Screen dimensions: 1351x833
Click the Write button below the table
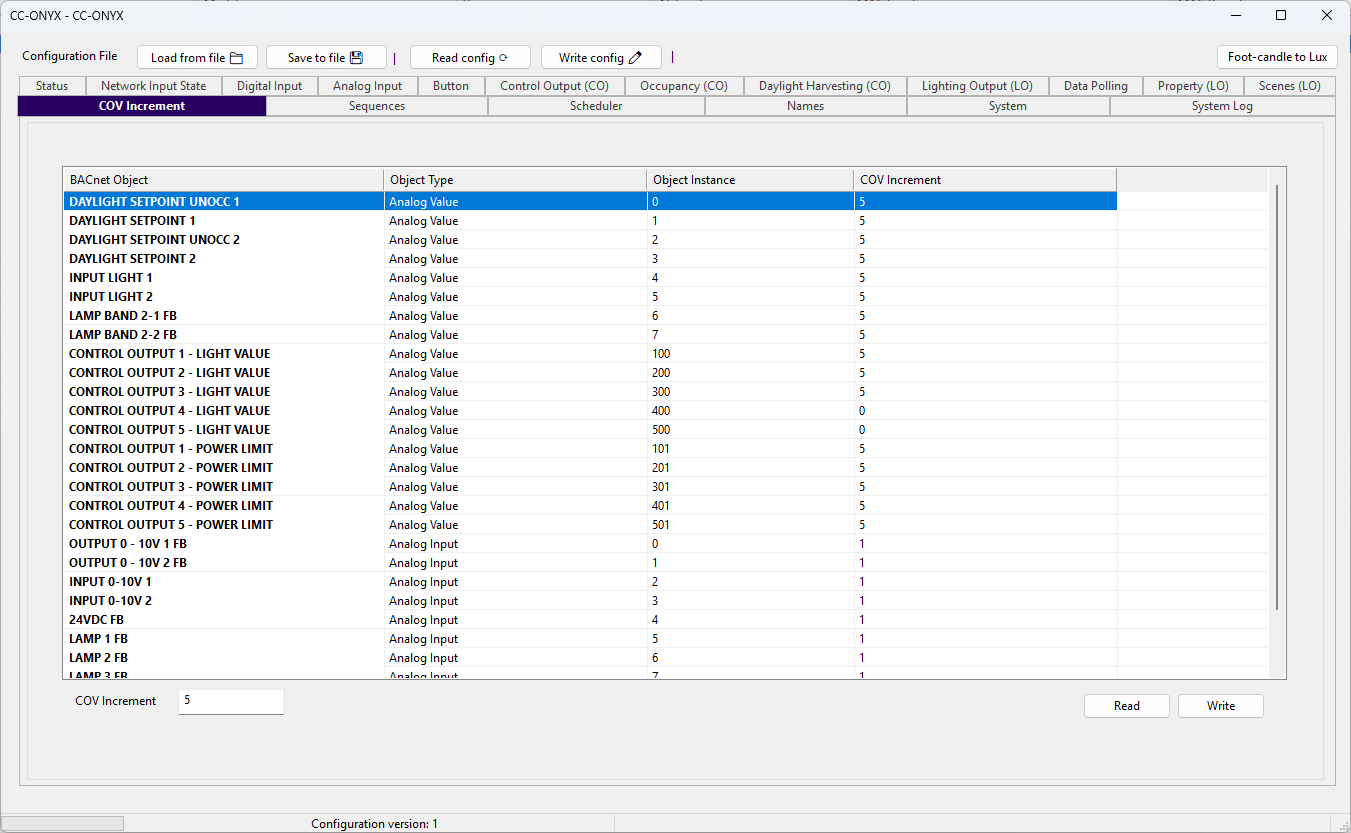click(1221, 706)
